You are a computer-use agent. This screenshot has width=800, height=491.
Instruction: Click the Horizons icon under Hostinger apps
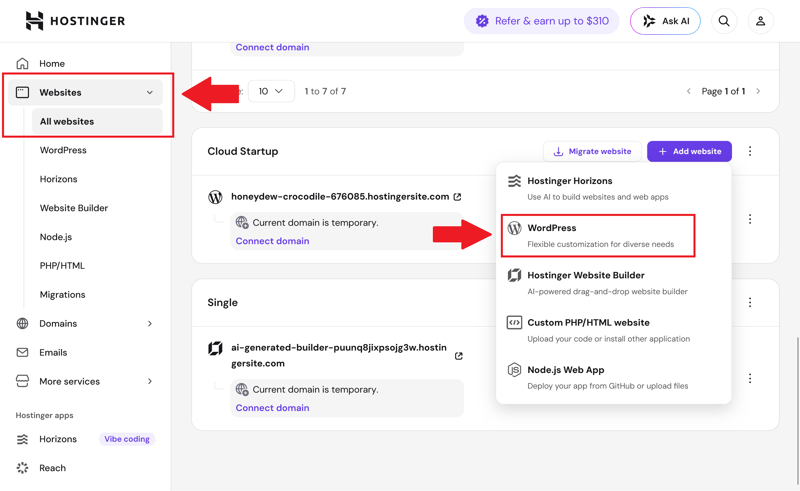22,439
